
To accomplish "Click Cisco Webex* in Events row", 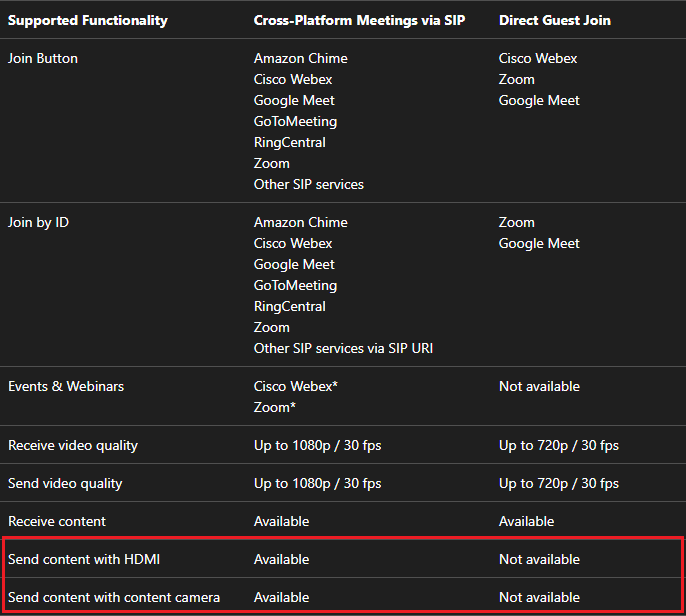I will (x=295, y=386).
